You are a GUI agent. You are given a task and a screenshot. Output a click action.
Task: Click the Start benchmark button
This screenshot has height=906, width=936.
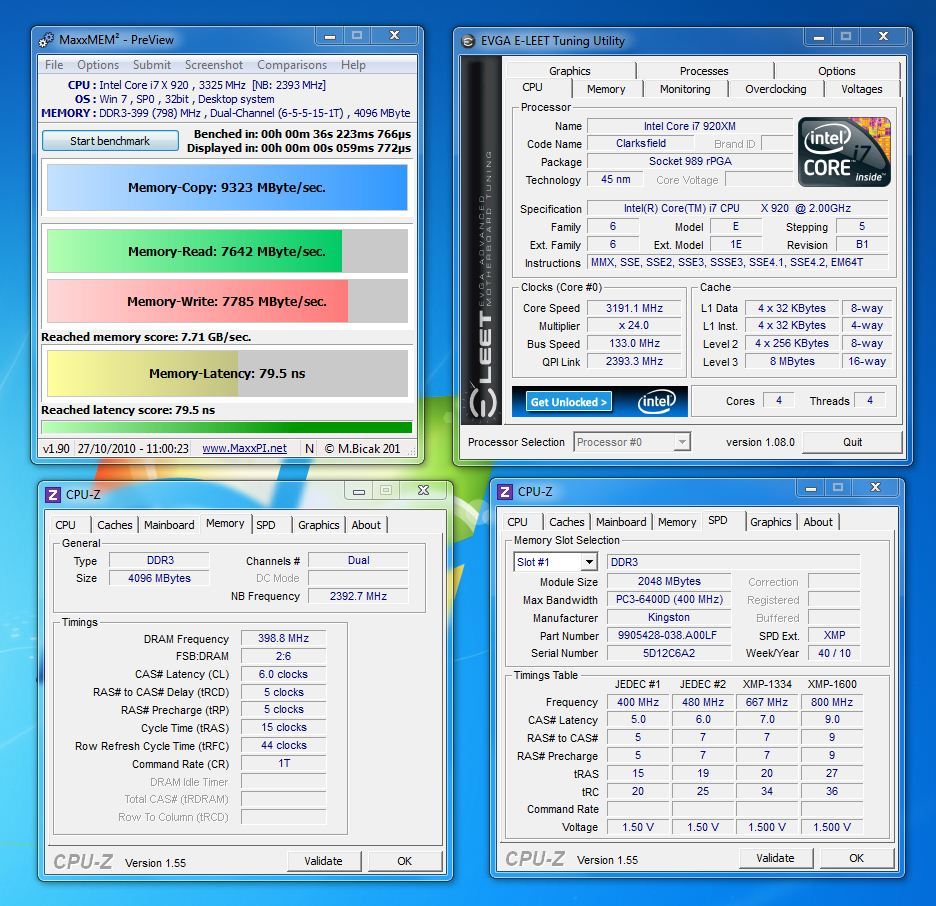pos(110,141)
